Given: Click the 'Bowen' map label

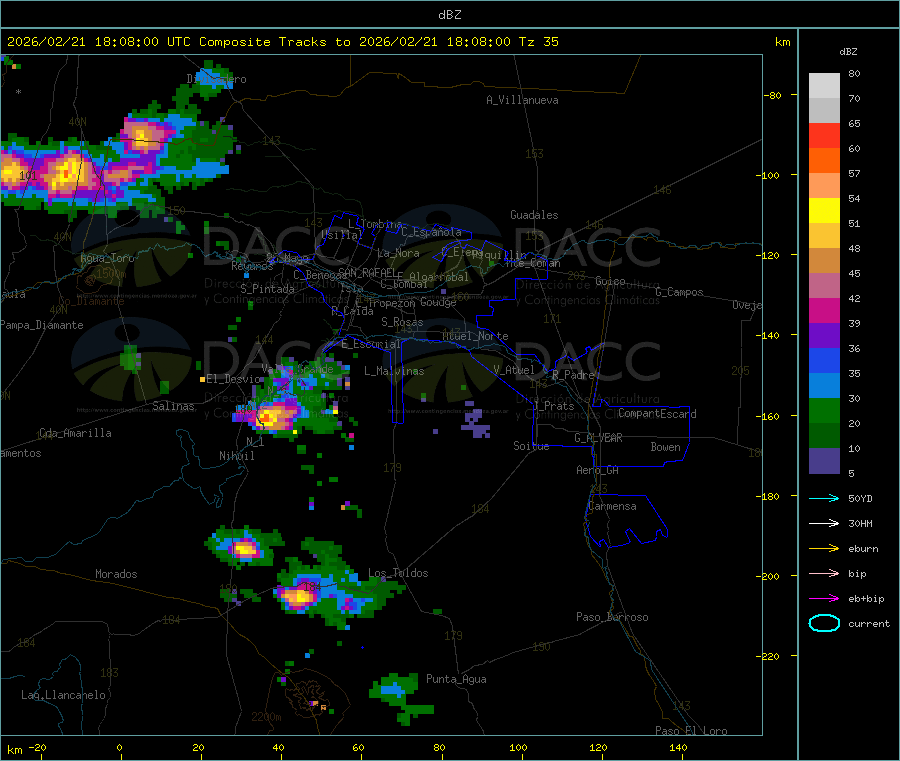Looking at the screenshot, I should pos(666,447).
